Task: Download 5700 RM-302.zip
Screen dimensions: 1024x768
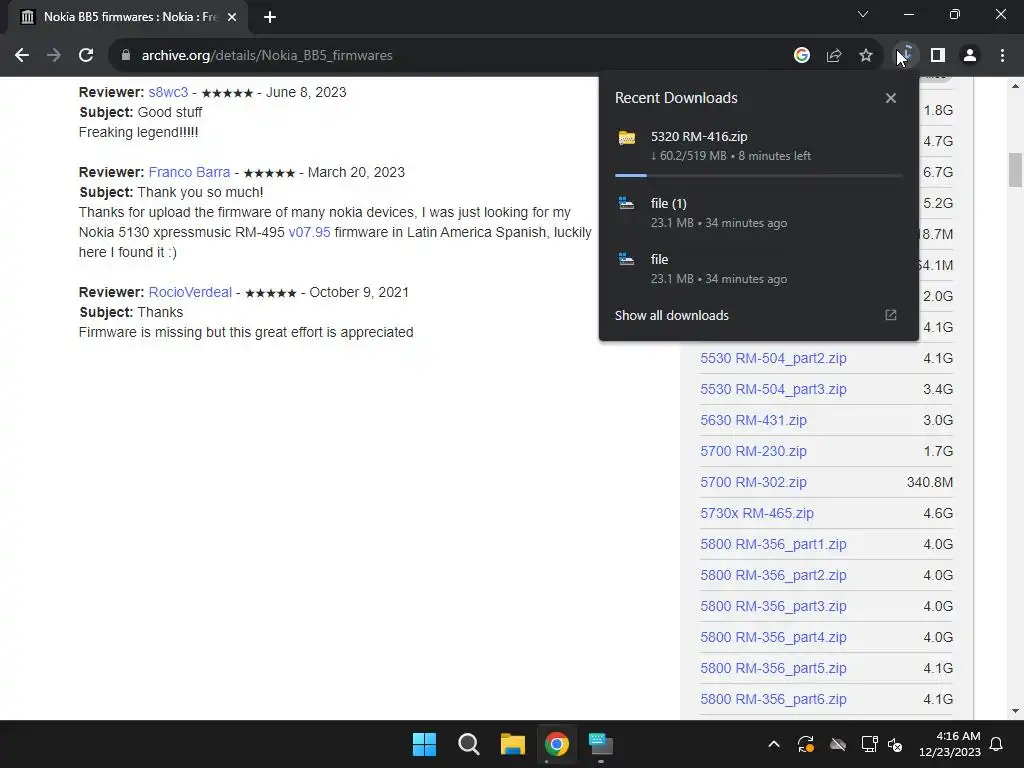Action: pos(753,482)
